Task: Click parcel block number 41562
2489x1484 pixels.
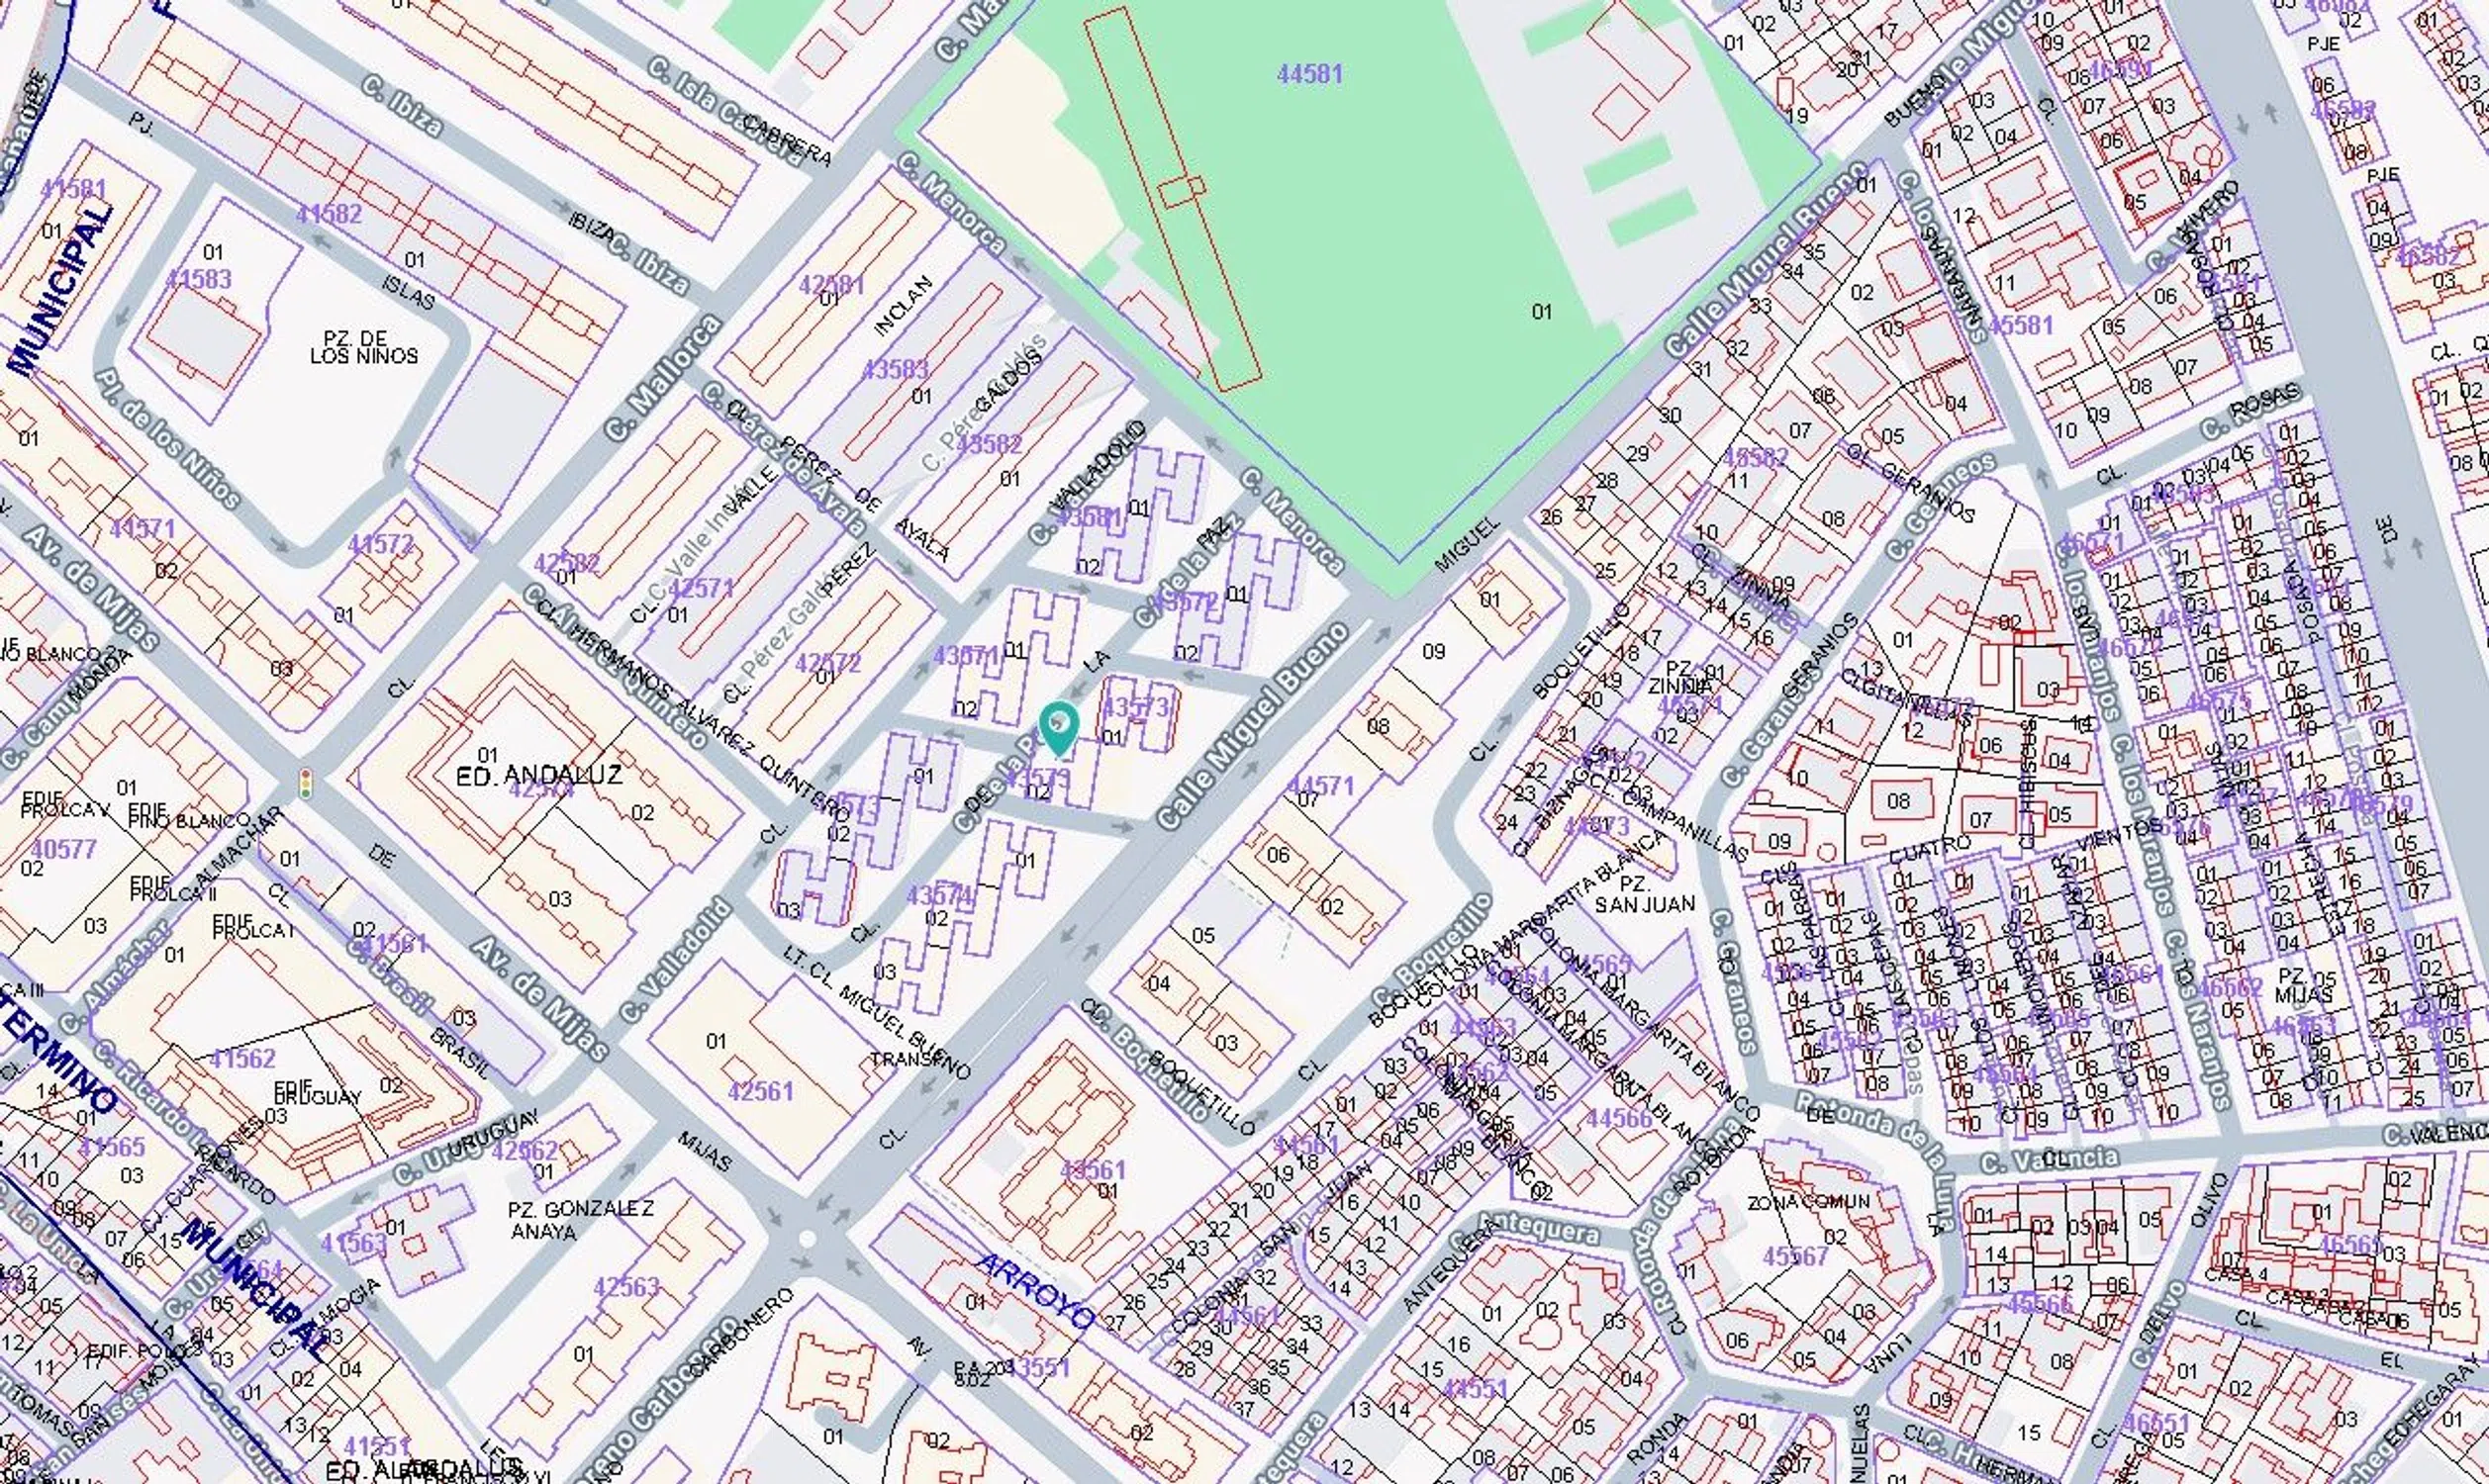Action: coord(242,1059)
